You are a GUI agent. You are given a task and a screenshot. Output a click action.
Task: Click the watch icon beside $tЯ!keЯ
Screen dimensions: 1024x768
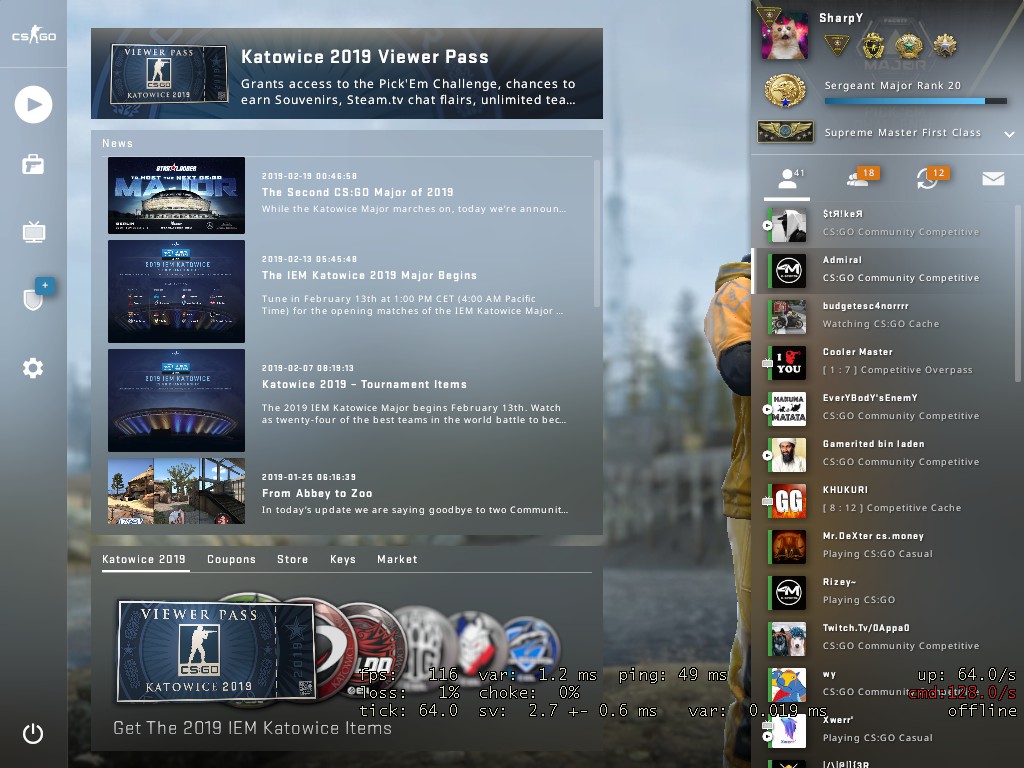point(767,225)
